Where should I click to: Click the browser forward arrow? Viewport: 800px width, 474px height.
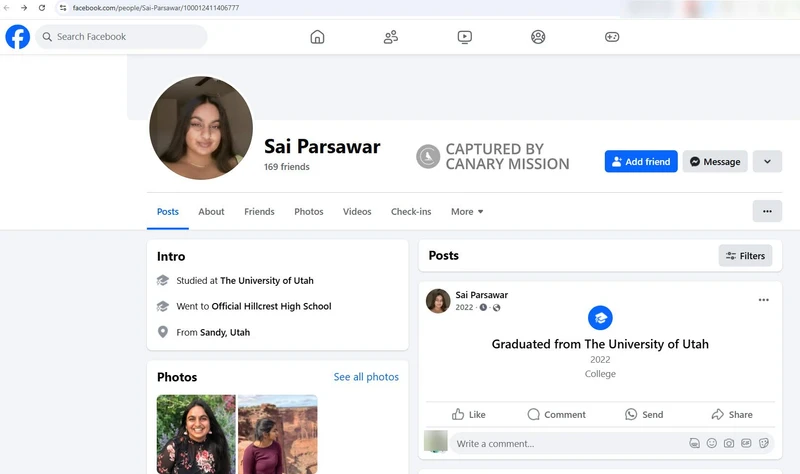24,8
